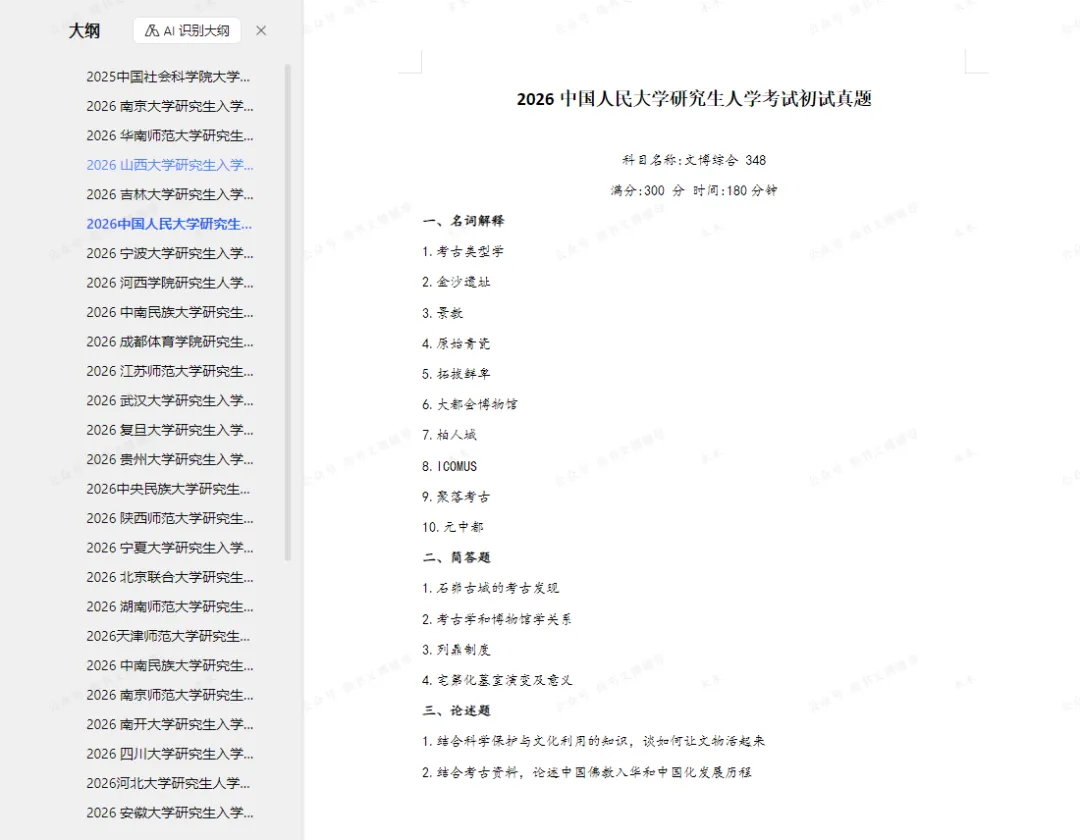Open 2026 北京联合大学研究生 outline item

(169, 577)
